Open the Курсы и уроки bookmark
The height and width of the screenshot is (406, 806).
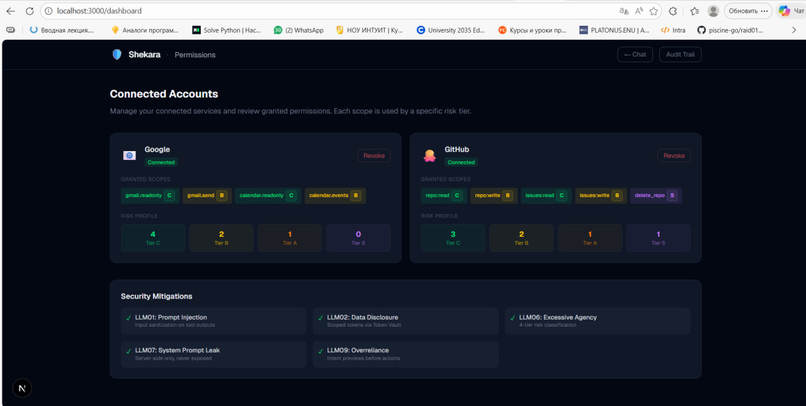tap(533, 30)
